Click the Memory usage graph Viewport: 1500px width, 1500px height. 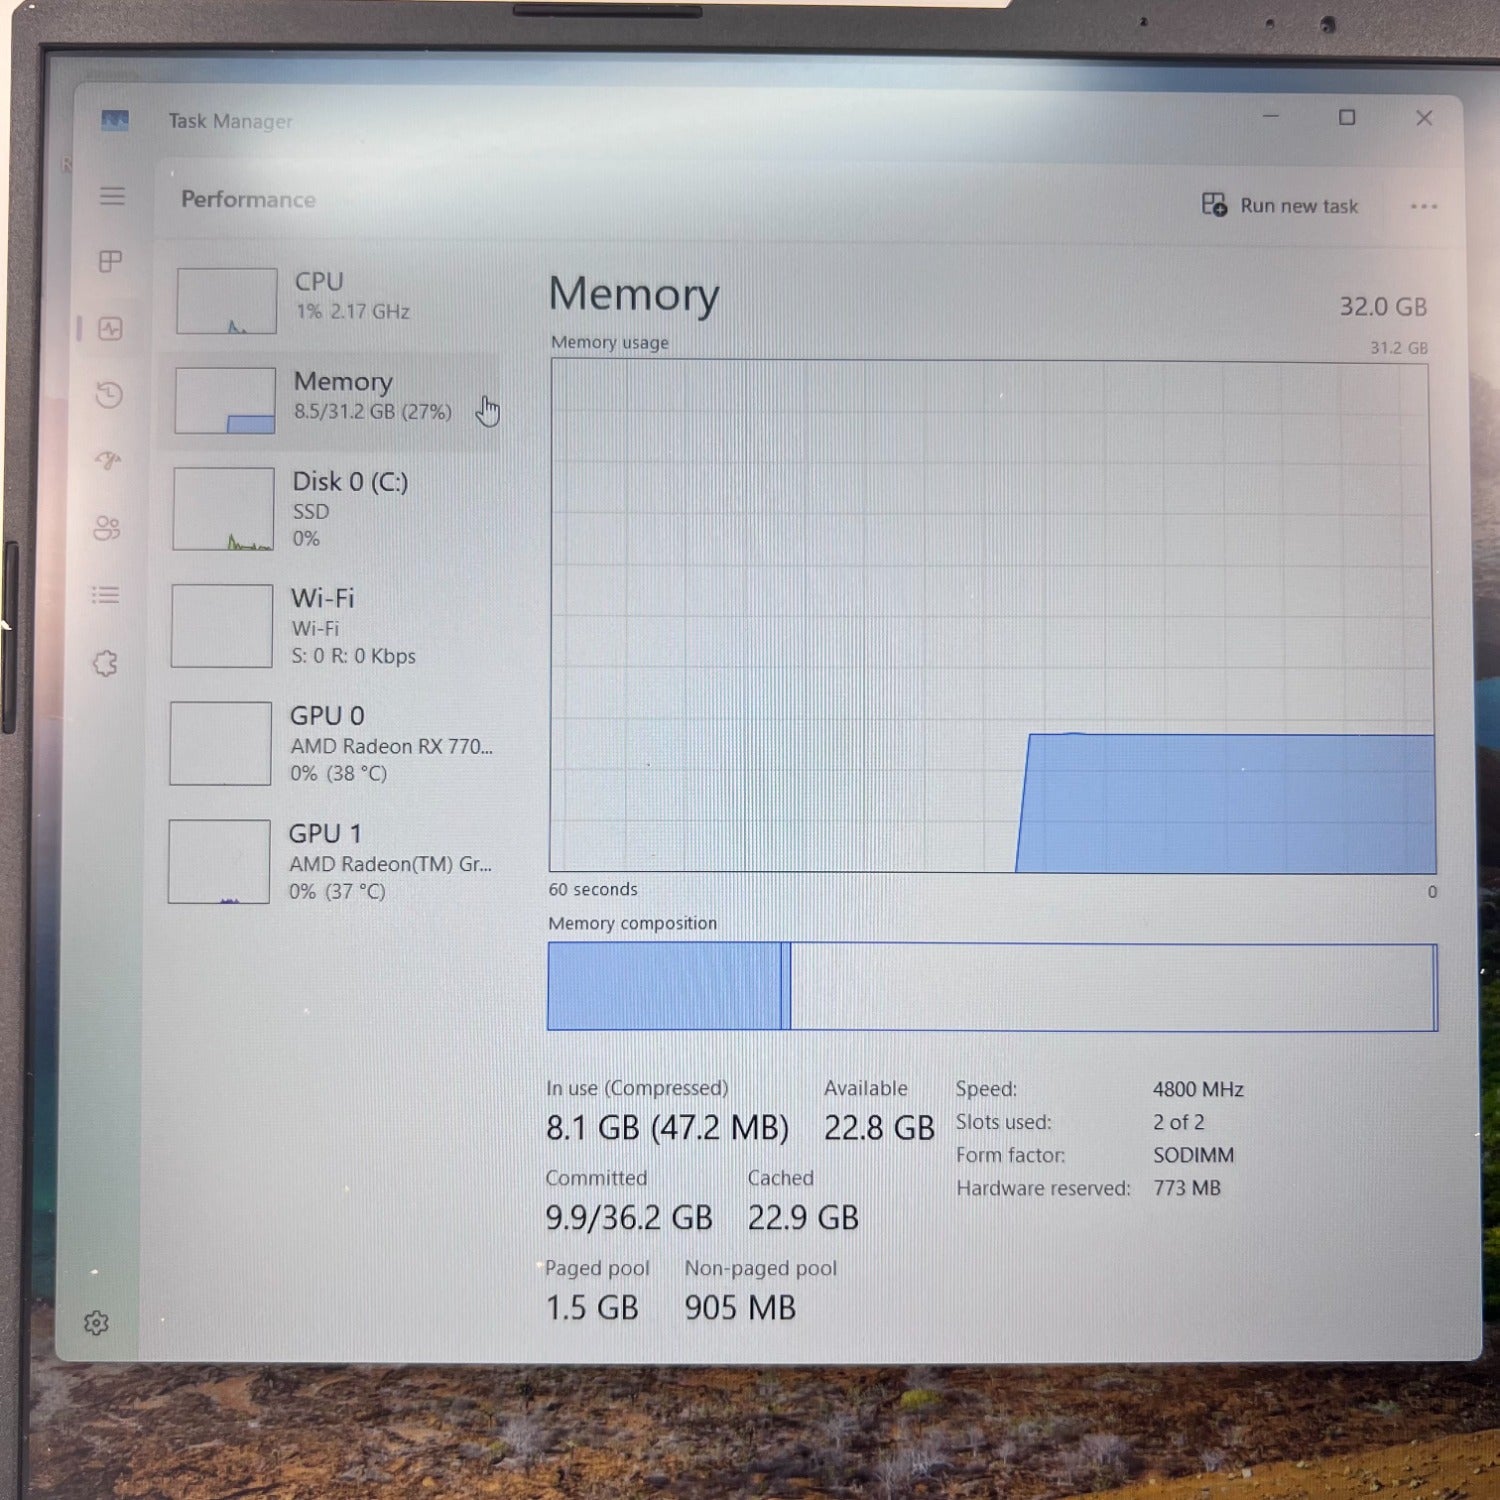pyautogui.click(x=992, y=616)
